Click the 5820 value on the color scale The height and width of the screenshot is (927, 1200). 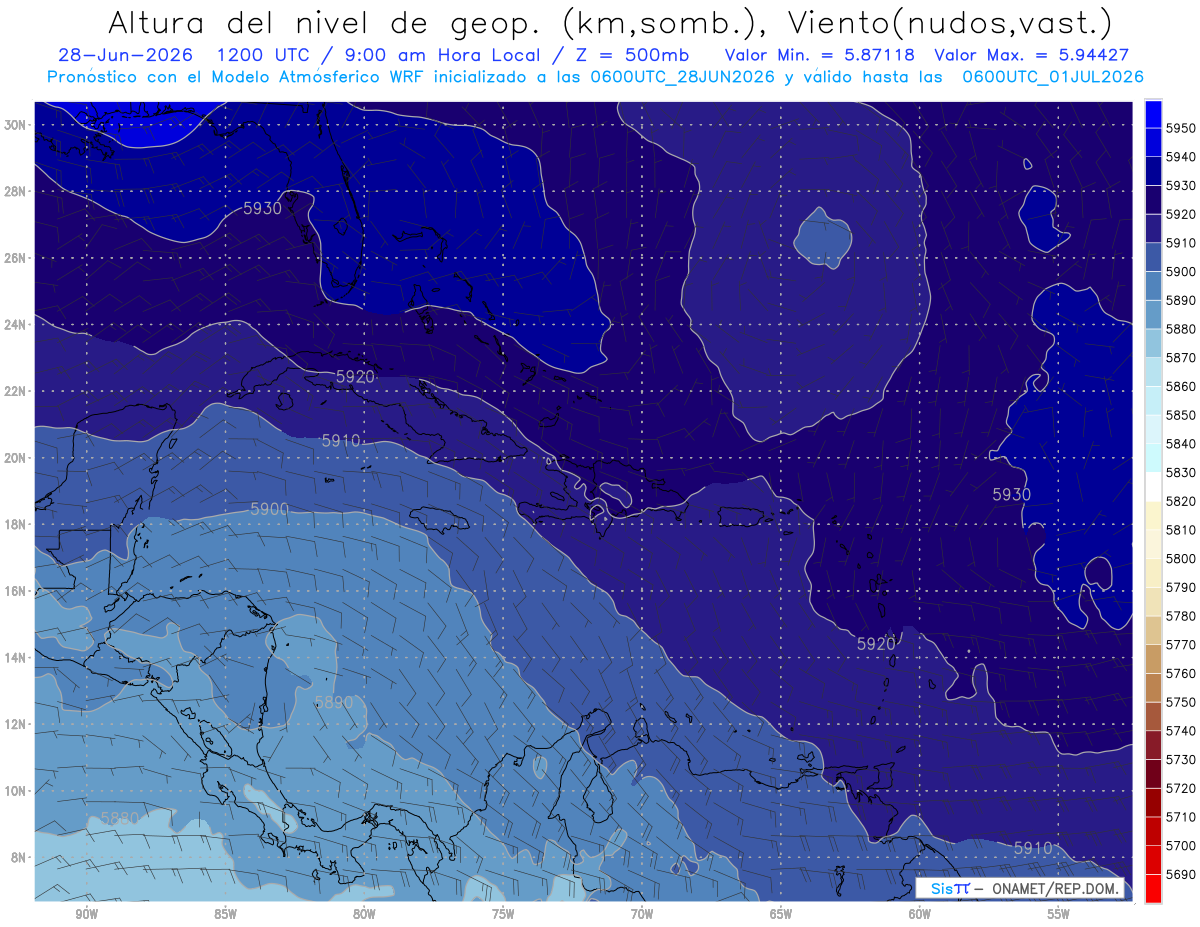pos(1181,501)
